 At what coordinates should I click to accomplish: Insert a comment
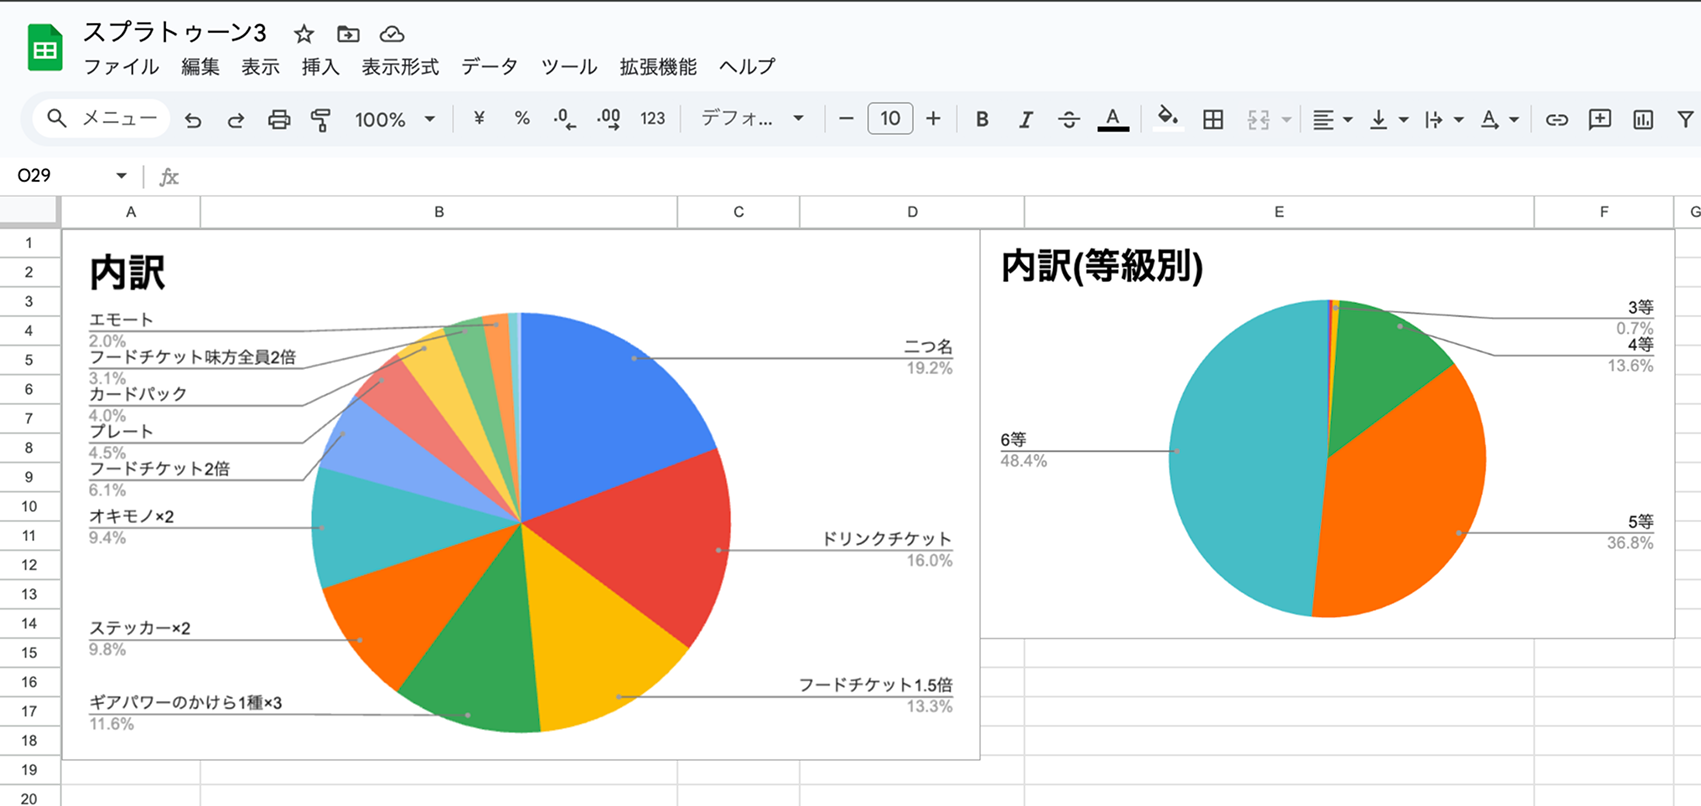point(1600,120)
